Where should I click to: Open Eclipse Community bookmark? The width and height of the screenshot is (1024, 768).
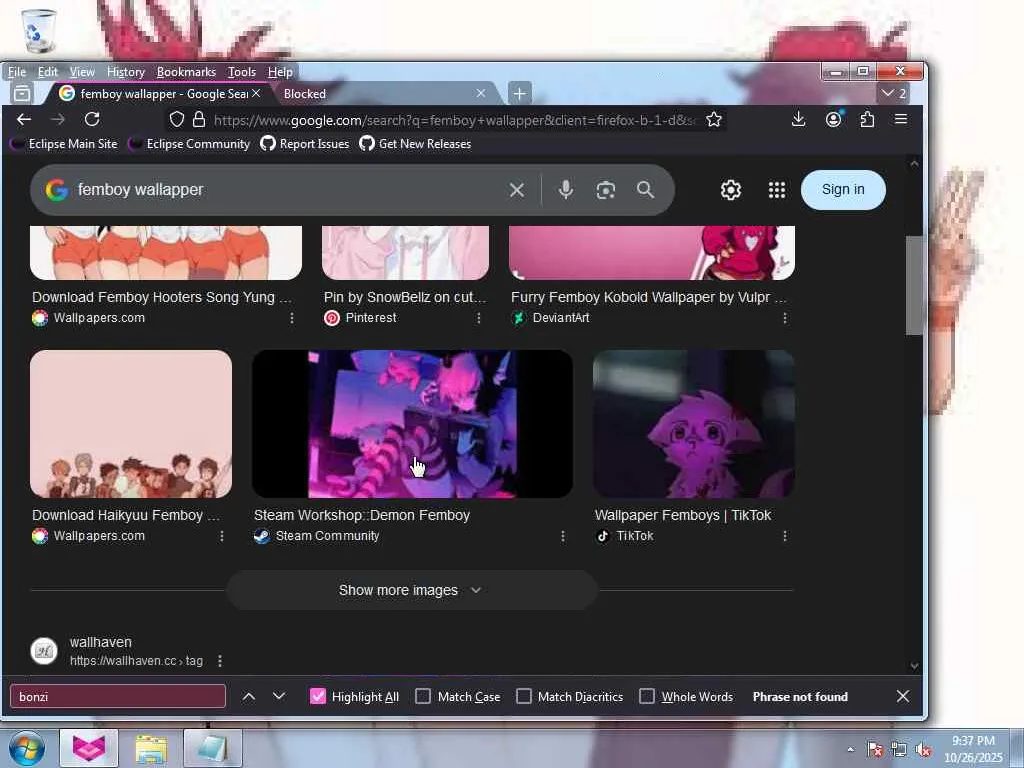point(190,144)
